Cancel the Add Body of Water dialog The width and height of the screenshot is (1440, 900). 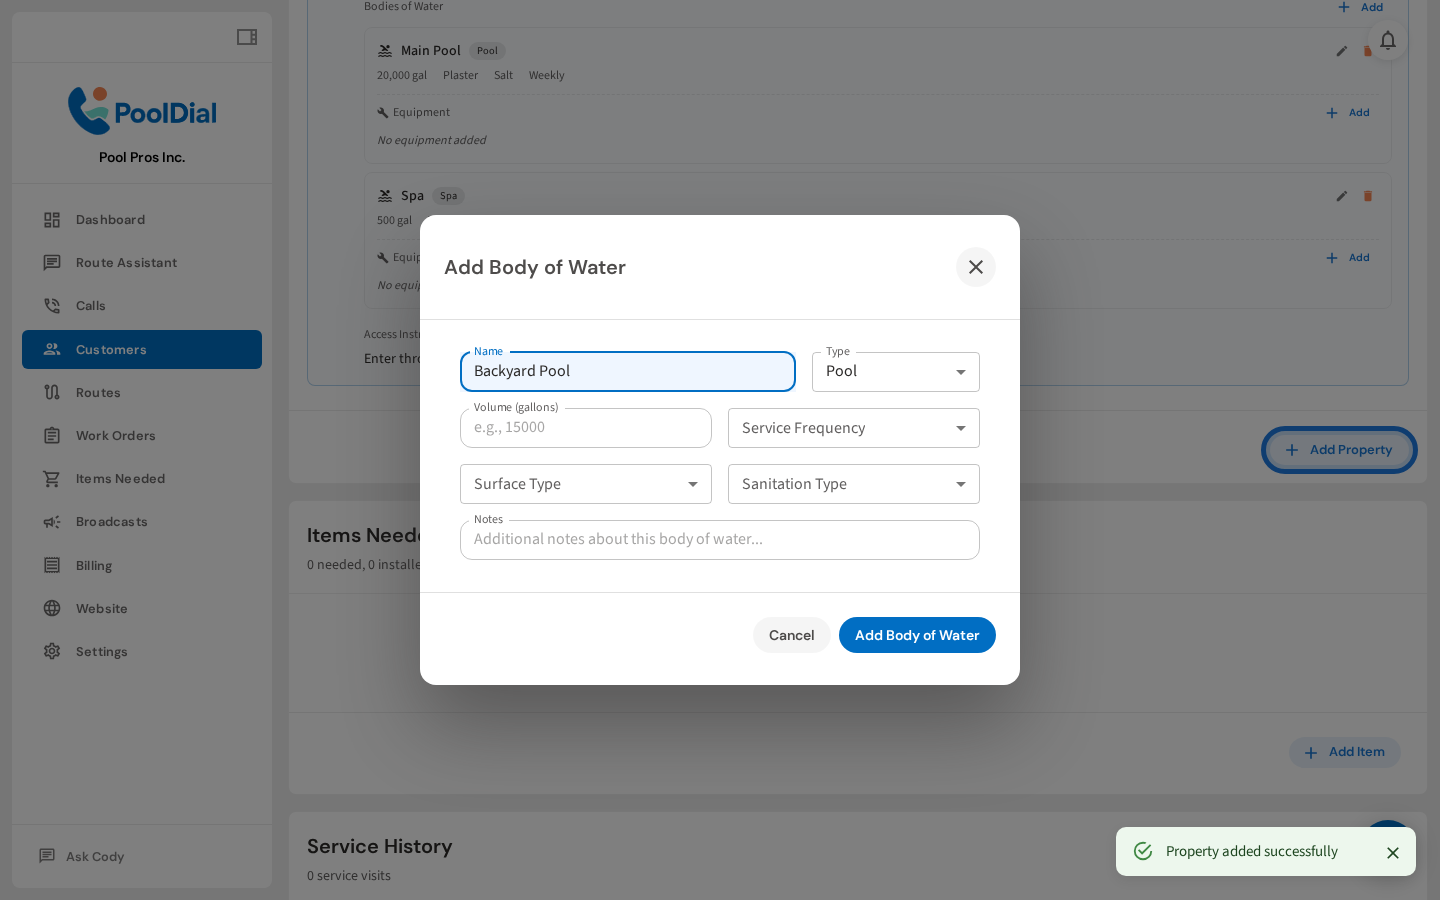[791, 635]
